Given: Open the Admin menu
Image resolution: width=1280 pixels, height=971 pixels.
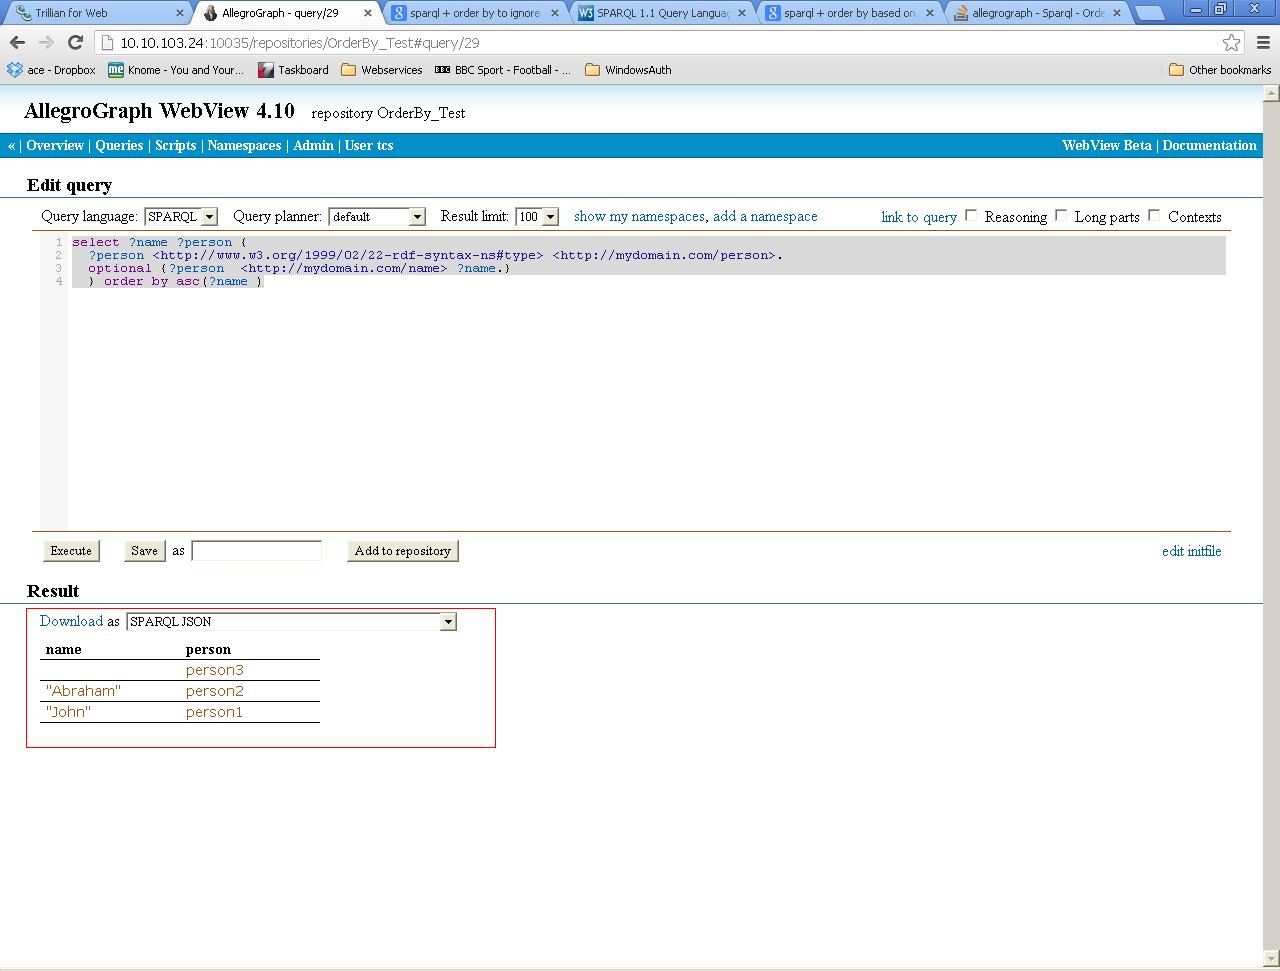Looking at the screenshot, I should [x=313, y=145].
